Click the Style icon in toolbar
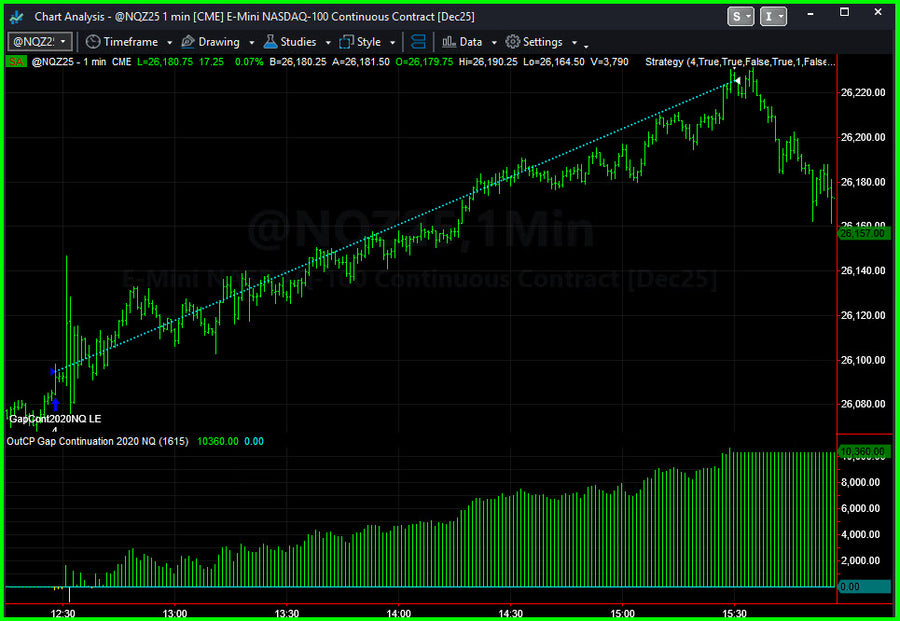900x621 pixels. pyautogui.click(x=347, y=42)
